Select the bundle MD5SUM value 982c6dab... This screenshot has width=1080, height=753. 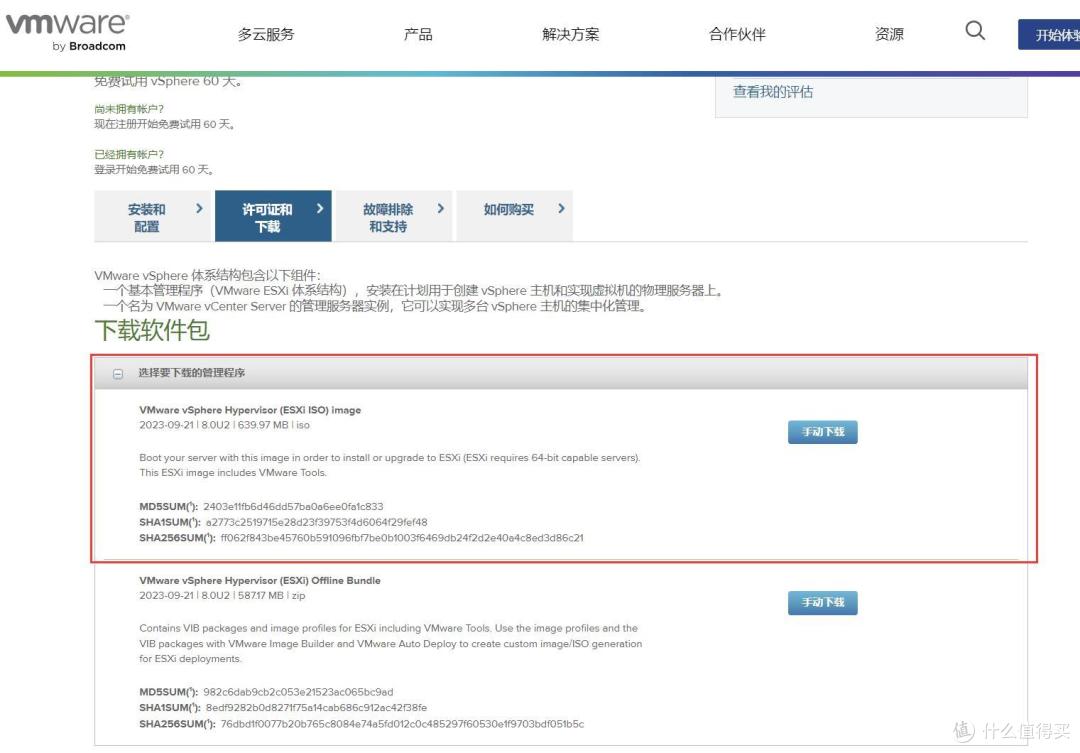[x=298, y=692]
